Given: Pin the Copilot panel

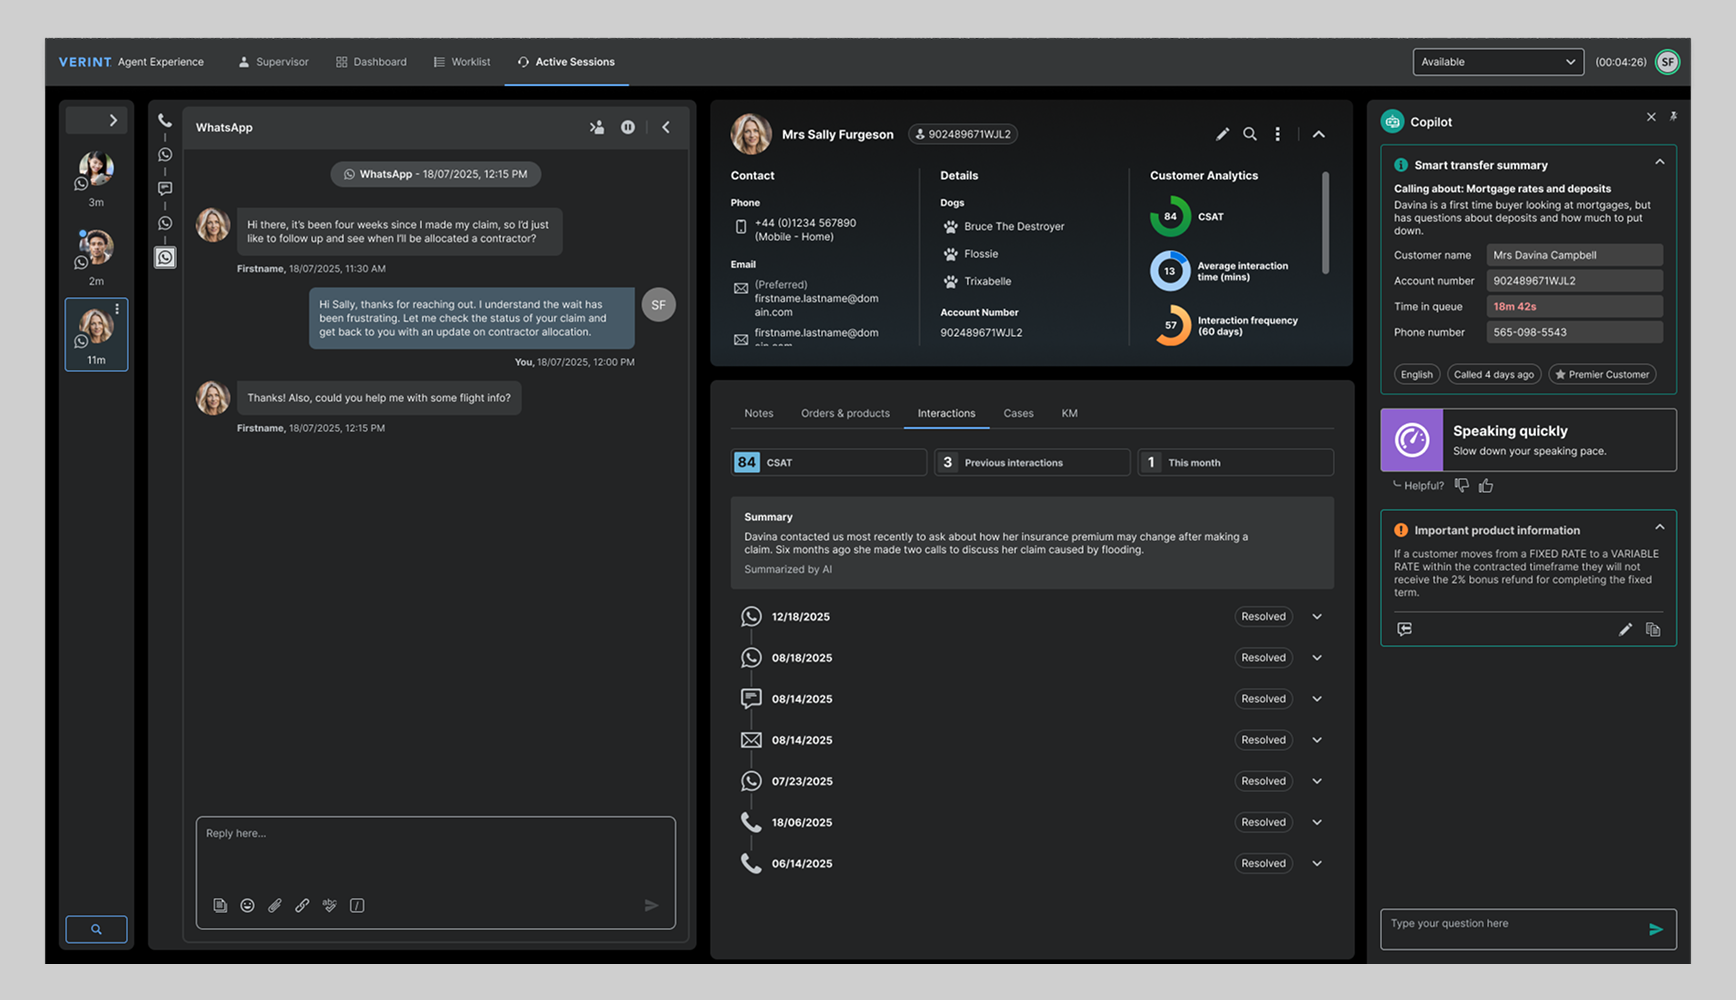Looking at the screenshot, I should (x=1674, y=117).
